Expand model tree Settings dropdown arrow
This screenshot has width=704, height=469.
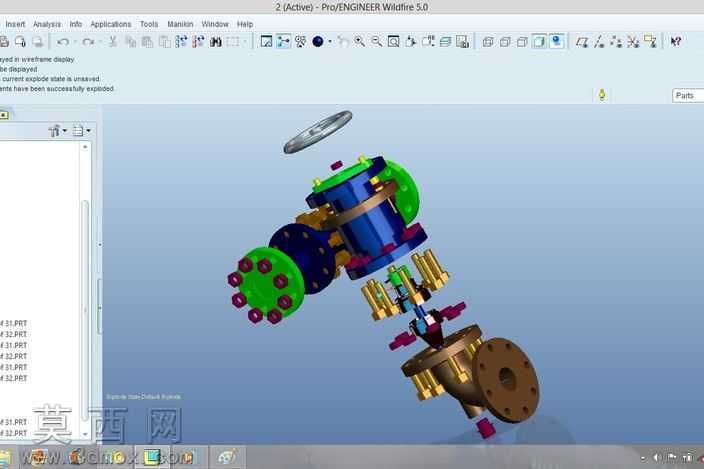coord(65,131)
